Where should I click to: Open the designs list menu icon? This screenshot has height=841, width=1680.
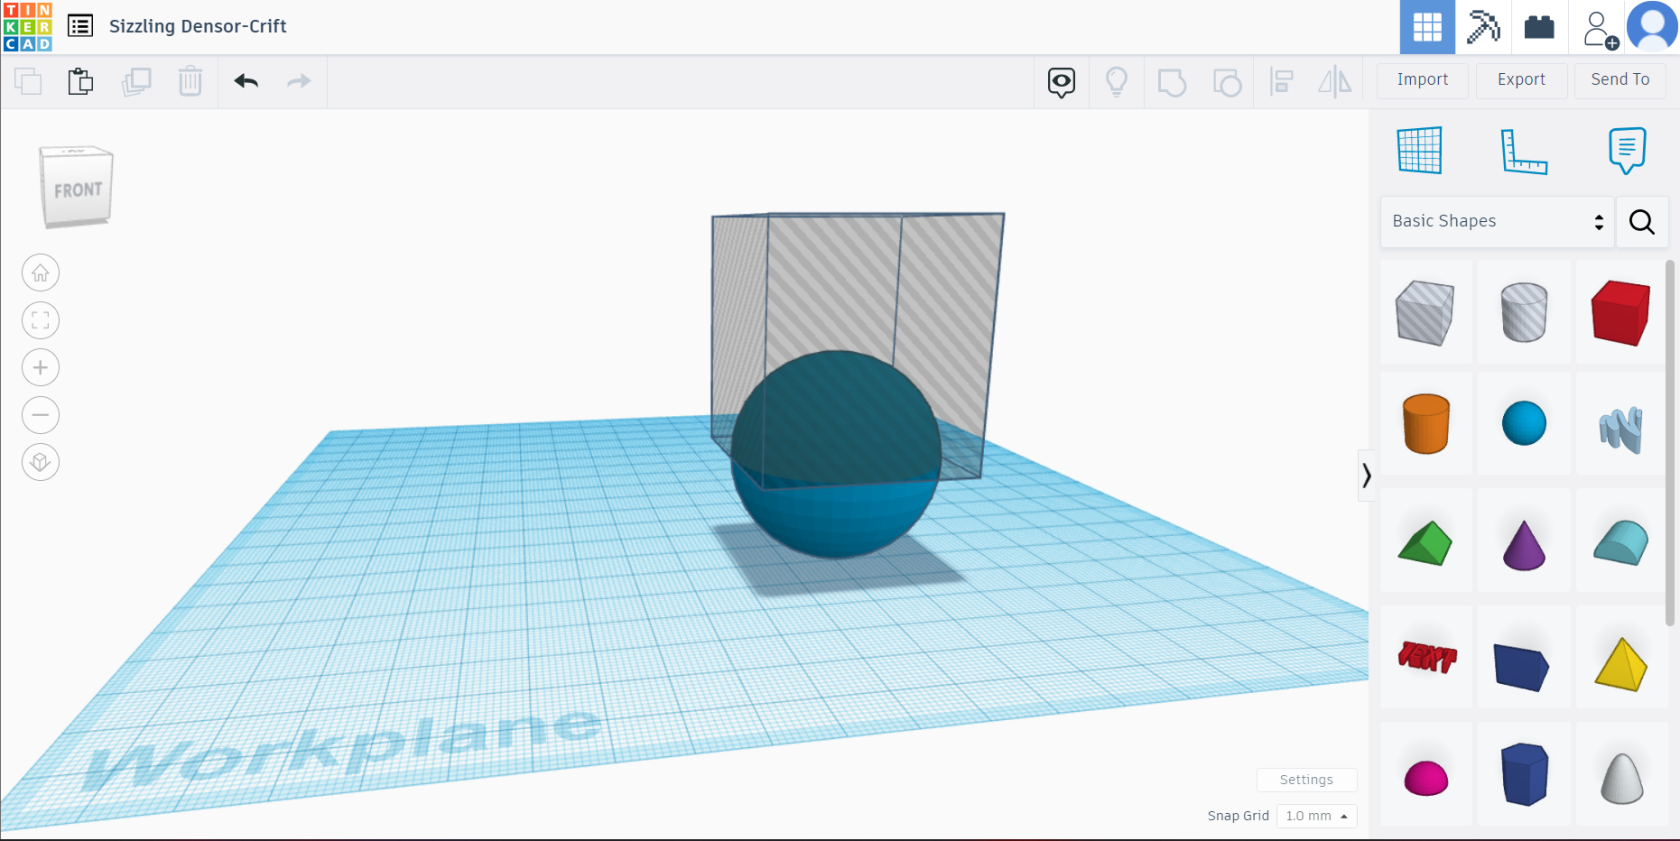[x=80, y=27]
